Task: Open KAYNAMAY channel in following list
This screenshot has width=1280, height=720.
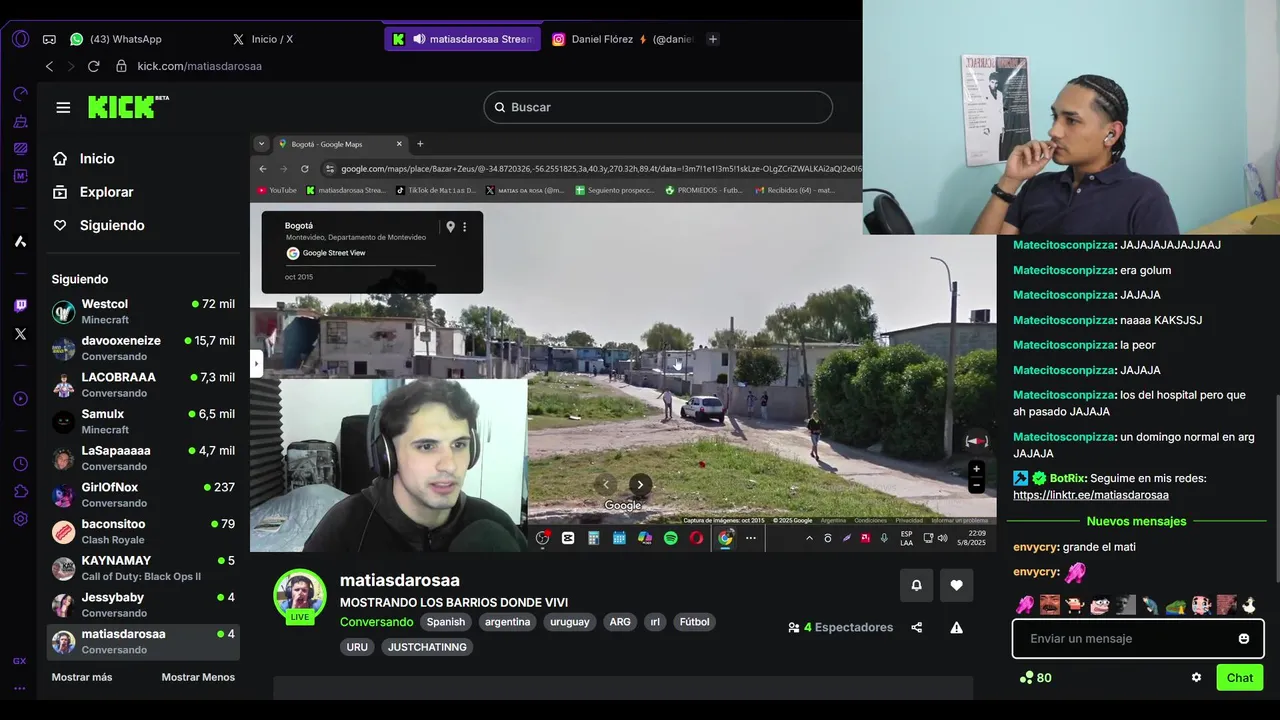Action: click(144, 568)
